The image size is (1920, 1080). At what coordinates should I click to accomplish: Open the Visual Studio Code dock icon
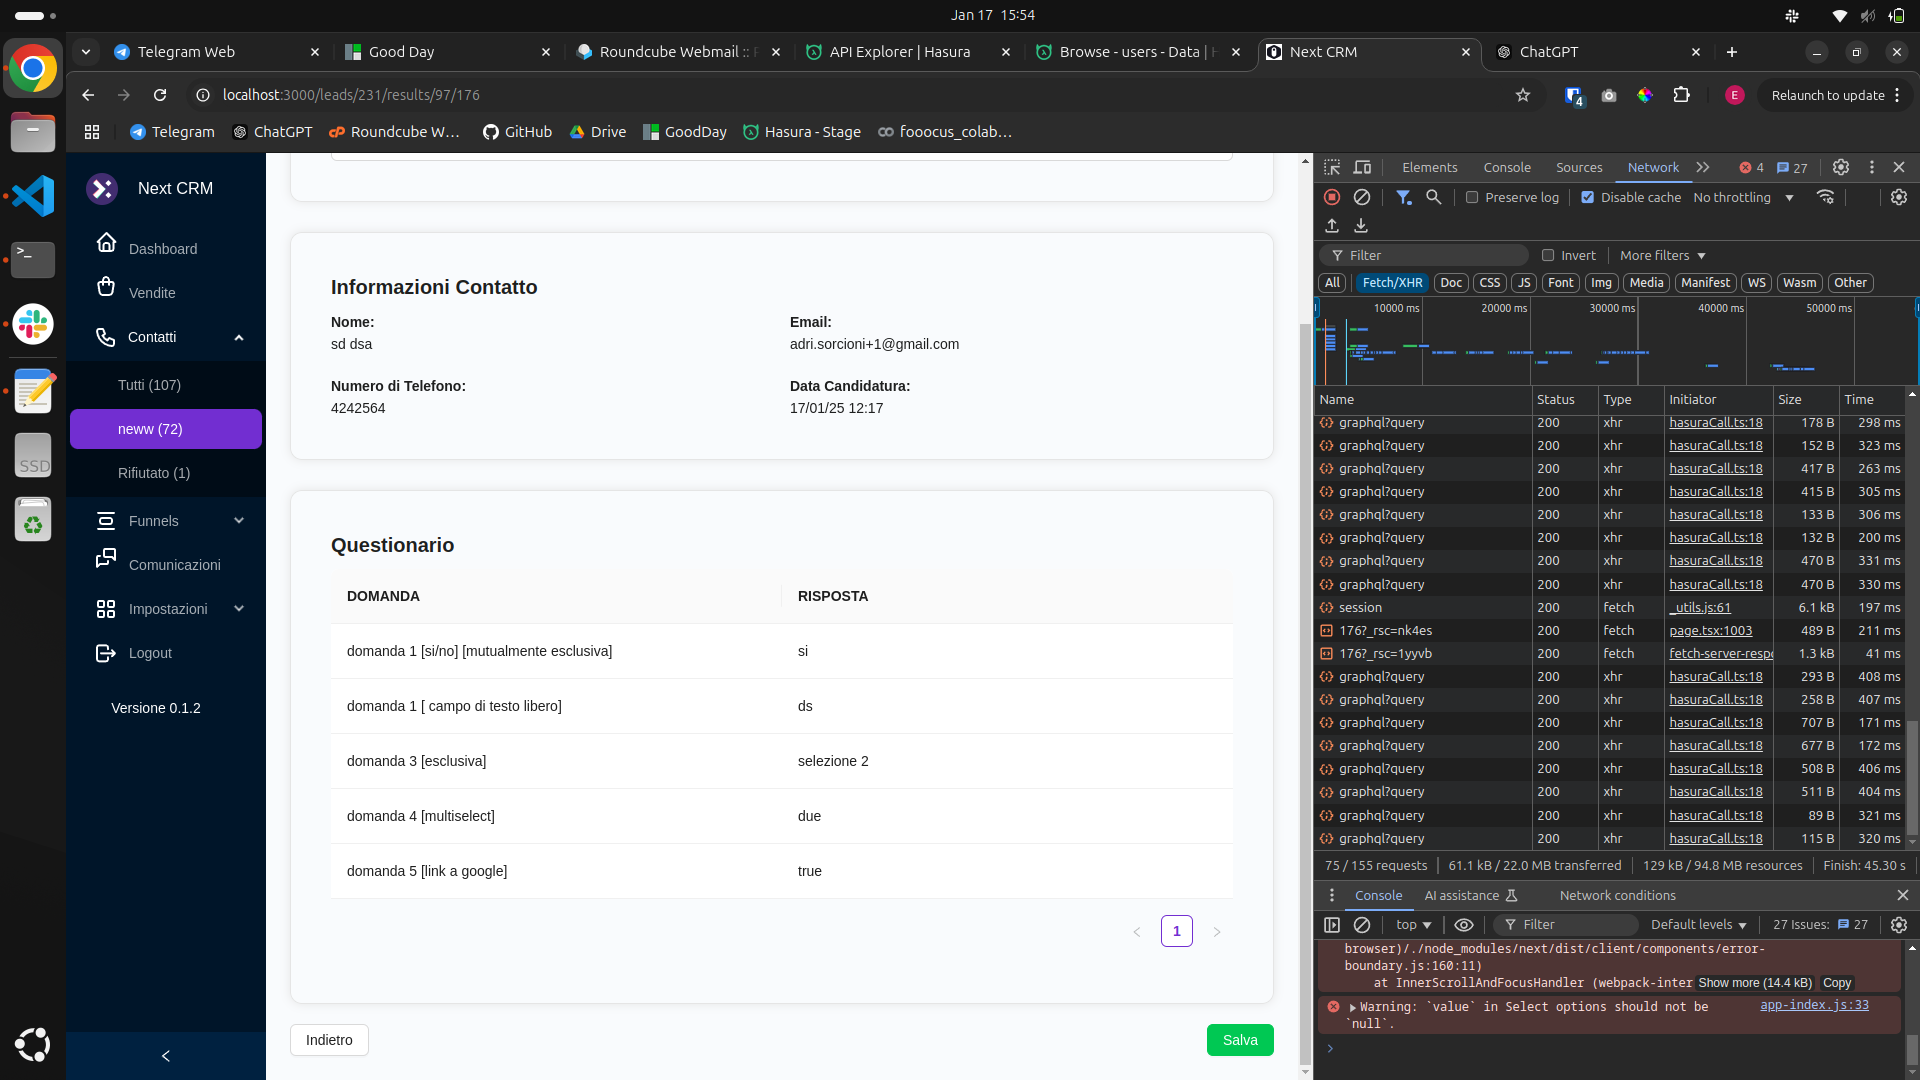(33, 196)
